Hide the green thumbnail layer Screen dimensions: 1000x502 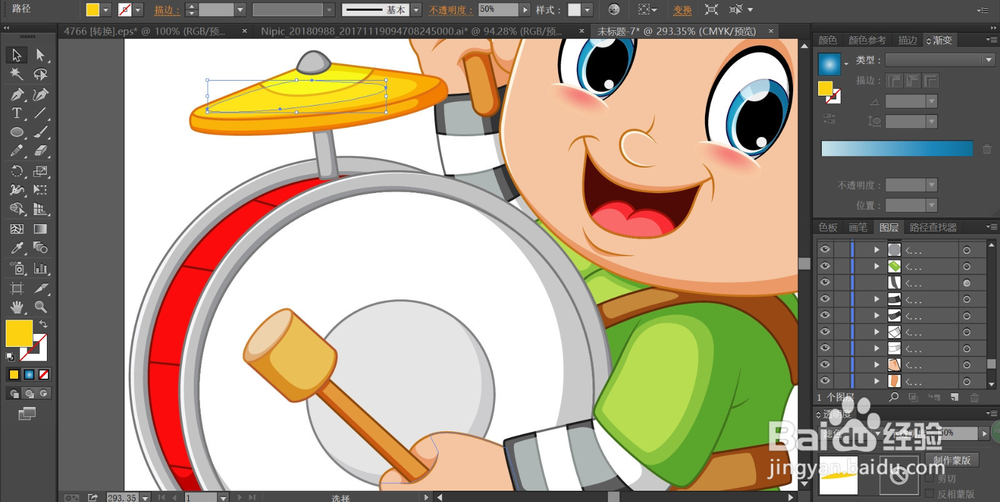(825, 266)
